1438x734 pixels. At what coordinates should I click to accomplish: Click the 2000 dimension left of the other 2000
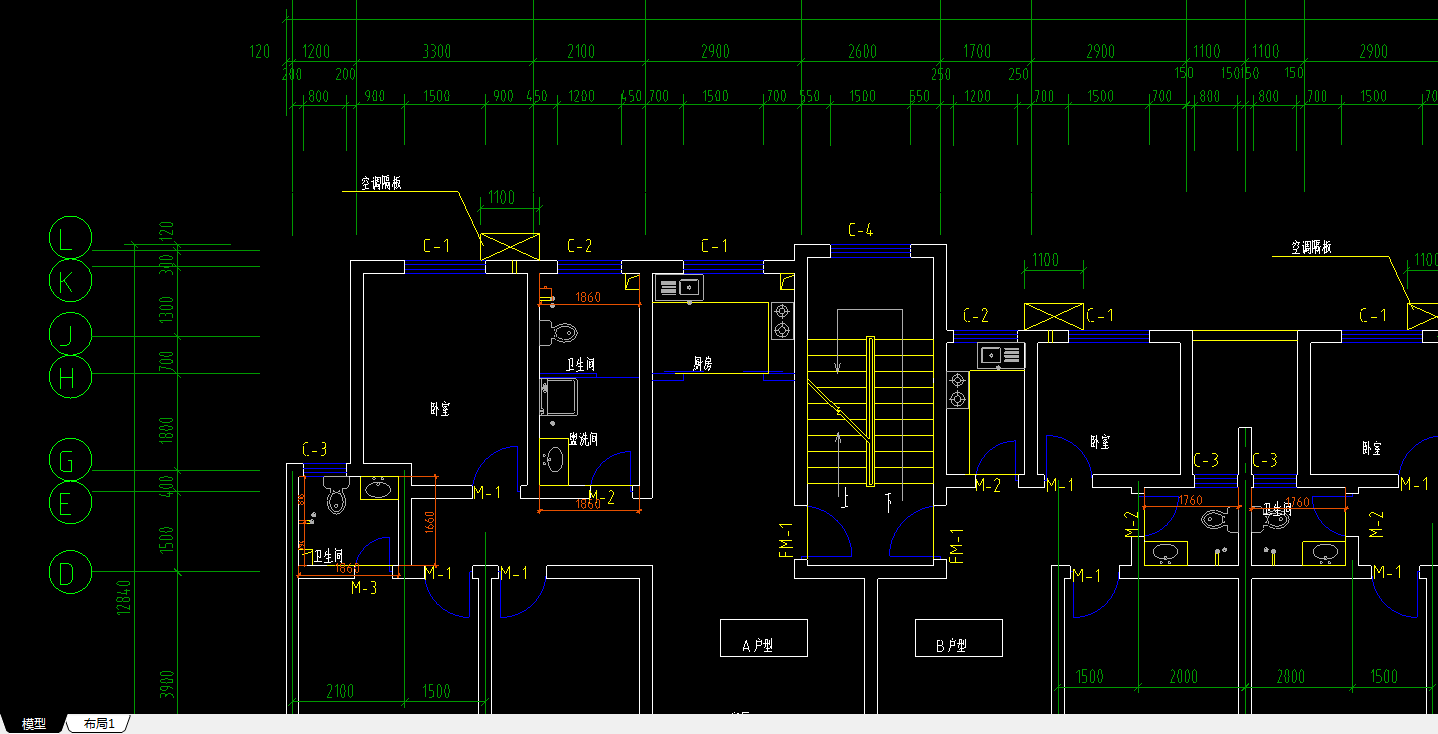tap(1183, 677)
